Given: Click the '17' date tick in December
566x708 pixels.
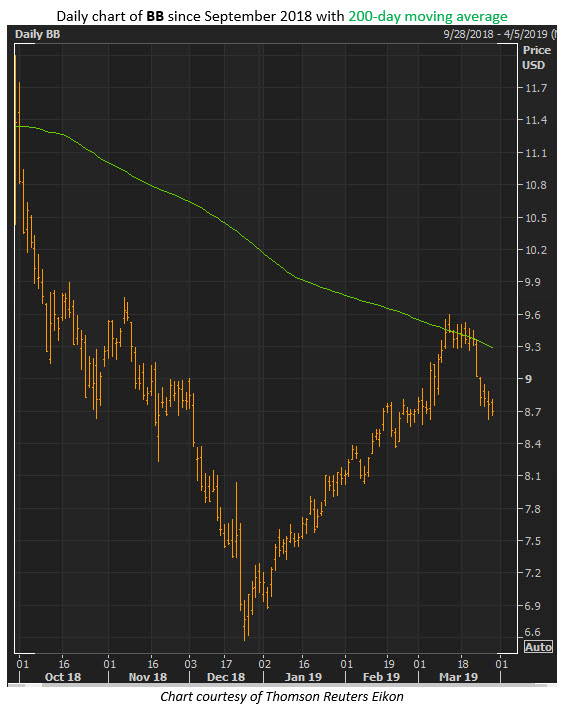Looking at the screenshot, I should tap(226, 664).
